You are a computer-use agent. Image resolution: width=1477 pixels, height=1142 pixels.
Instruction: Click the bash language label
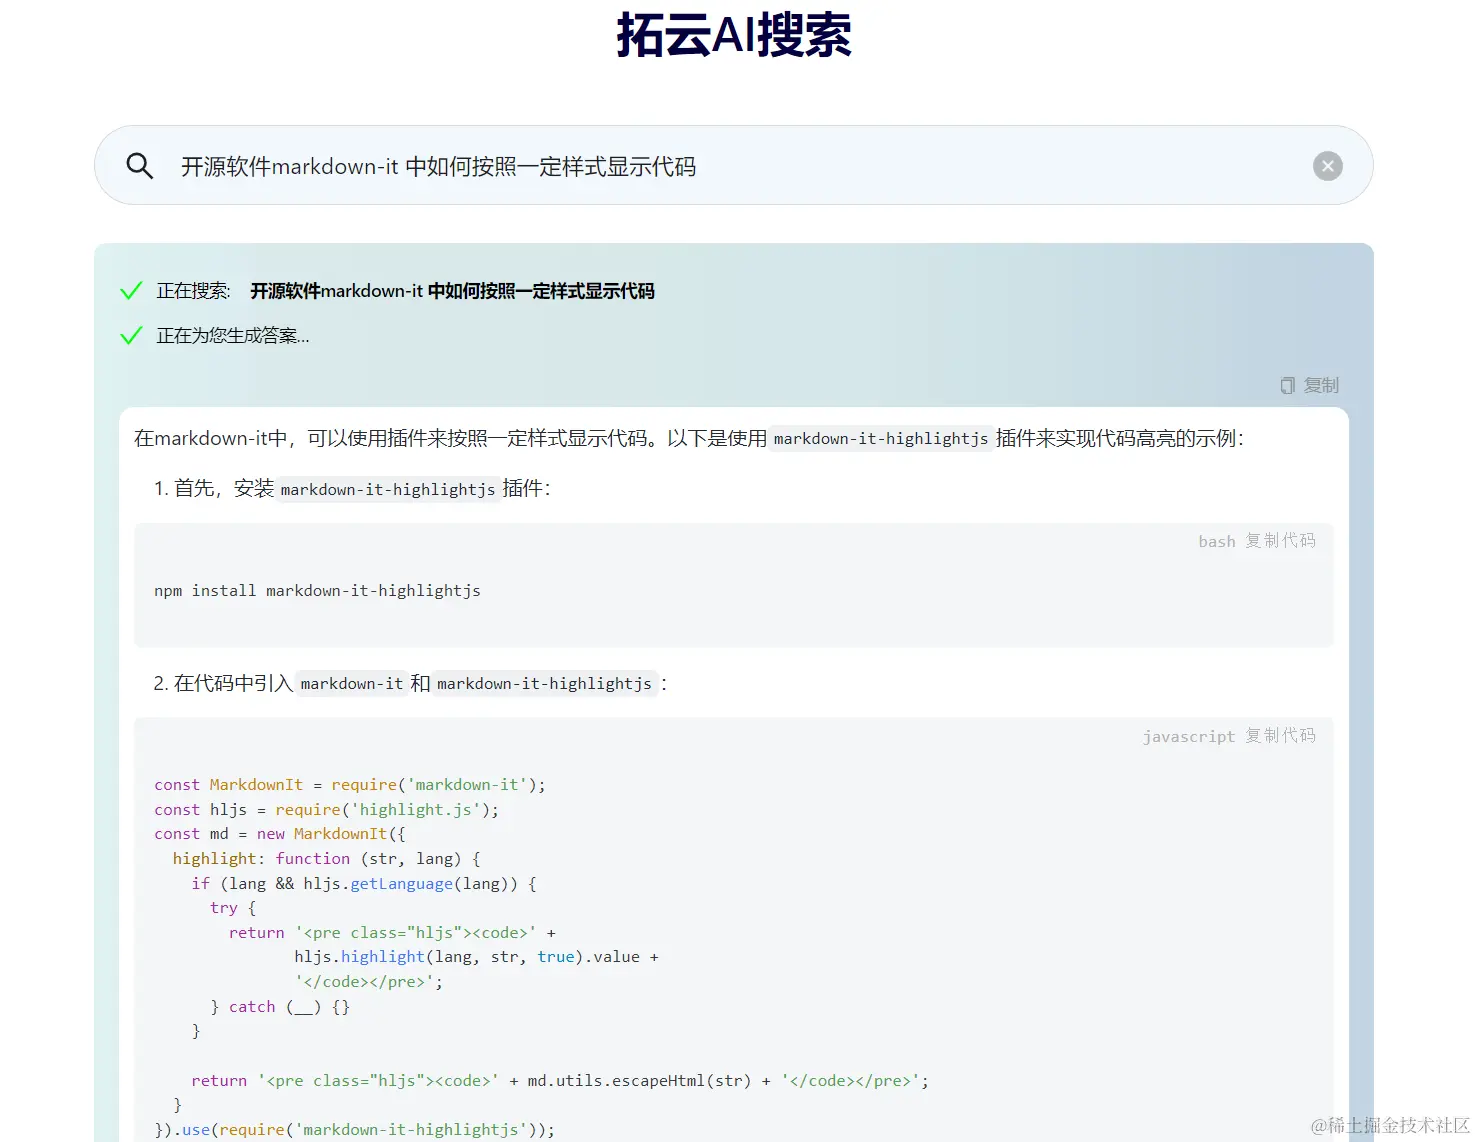pos(1216,540)
